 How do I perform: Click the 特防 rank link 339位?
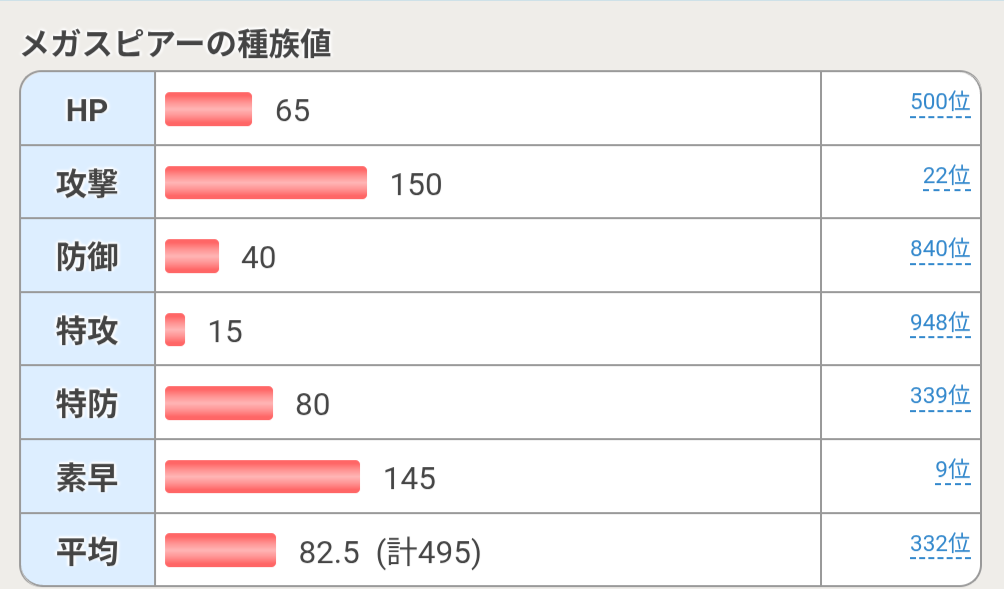tap(940, 396)
